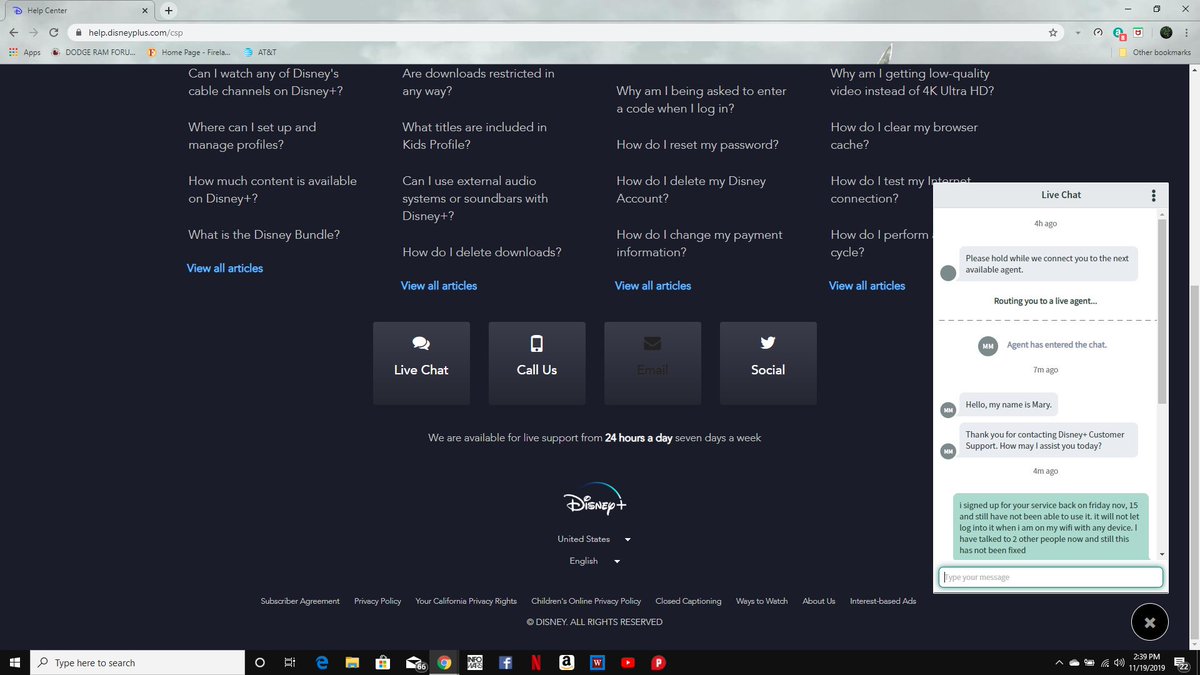Screen dimensions: 1200x675
Task: Expand the United States country dropdown
Action: coord(594,539)
